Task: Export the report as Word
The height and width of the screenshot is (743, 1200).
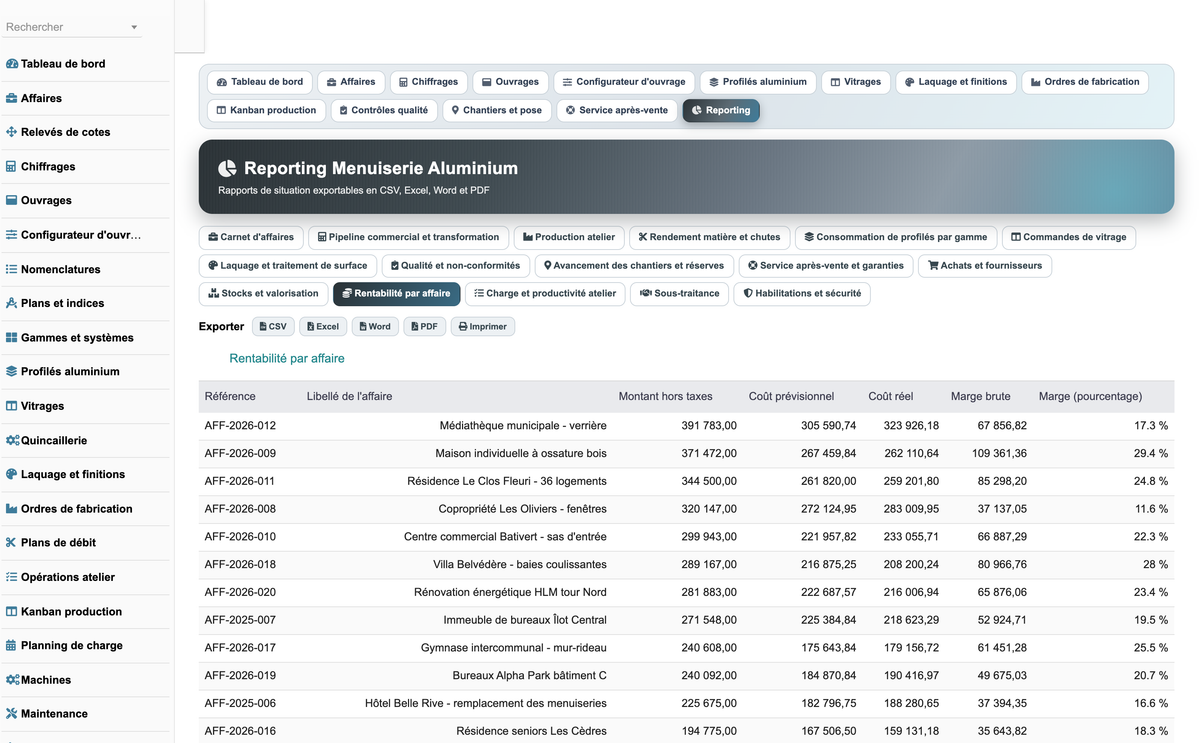Action: 374,326
